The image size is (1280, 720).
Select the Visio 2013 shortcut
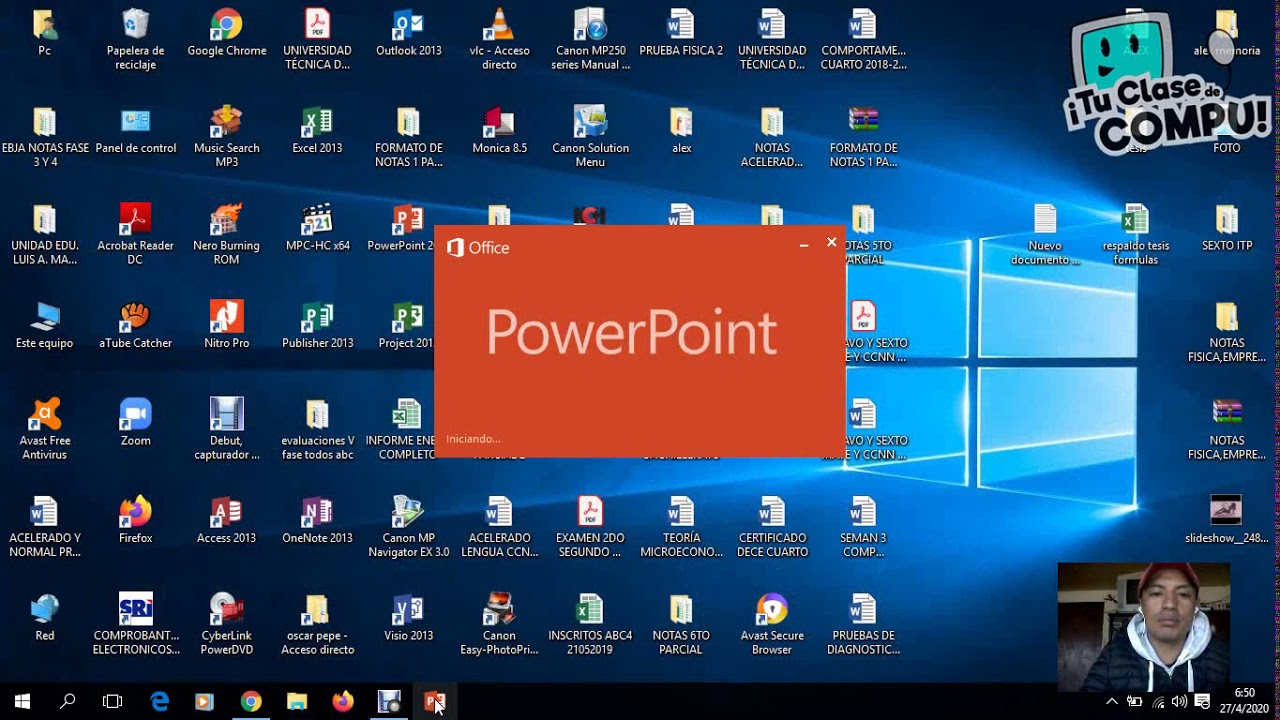[408, 618]
